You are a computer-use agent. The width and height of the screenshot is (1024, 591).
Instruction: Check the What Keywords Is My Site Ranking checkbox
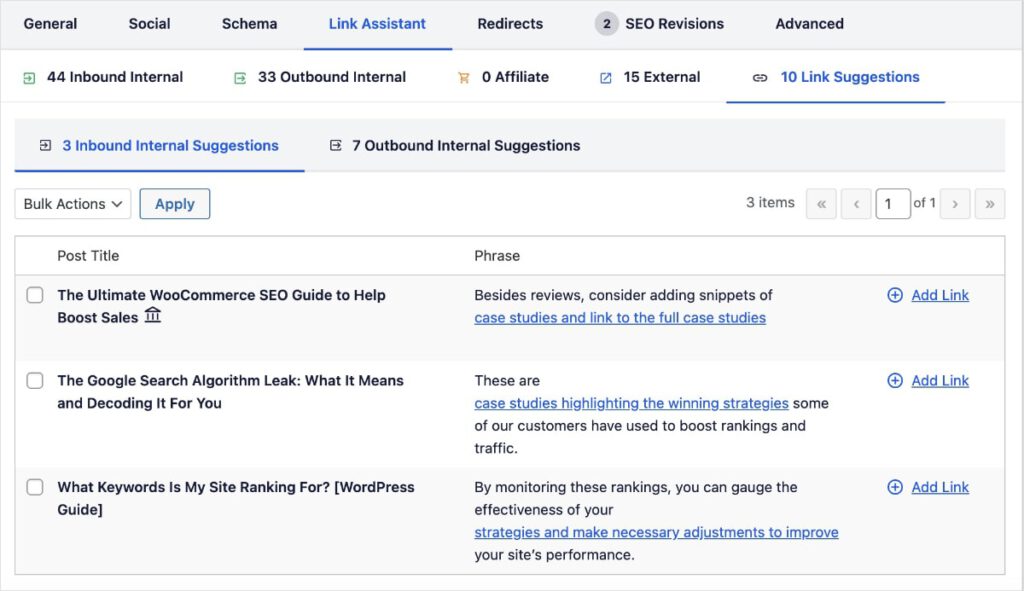click(35, 487)
